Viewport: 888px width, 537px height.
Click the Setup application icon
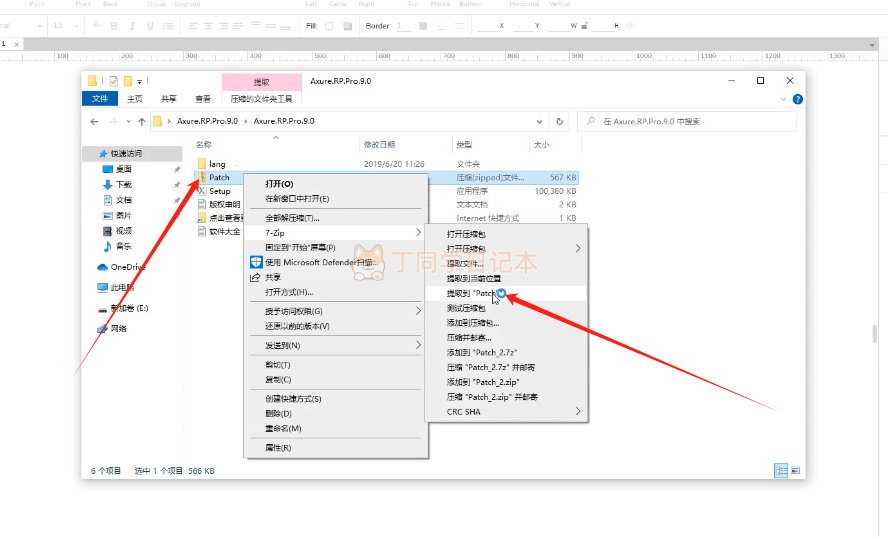(x=201, y=191)
